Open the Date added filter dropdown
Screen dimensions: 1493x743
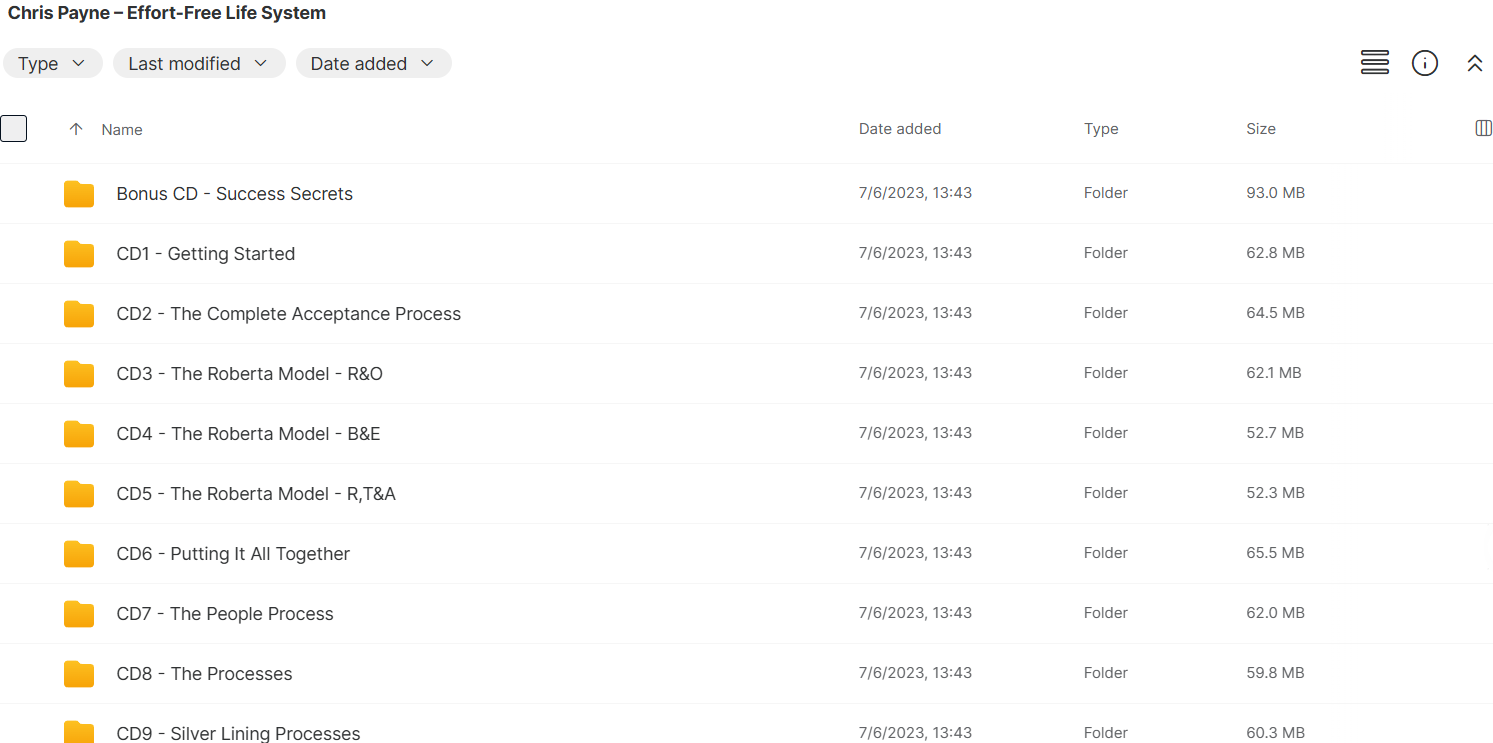tap(373, 63)
